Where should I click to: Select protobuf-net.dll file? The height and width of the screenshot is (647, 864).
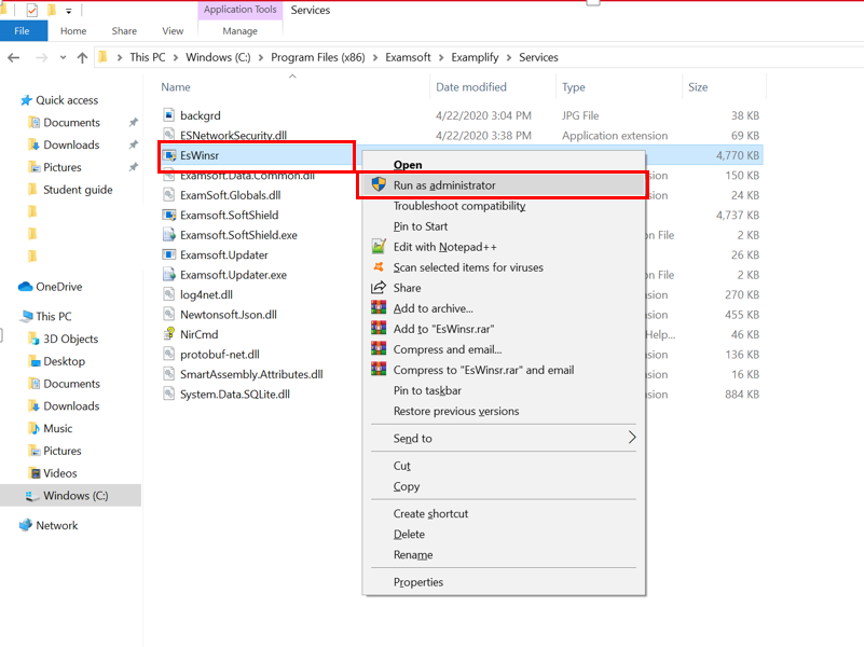click(x=220, y=354)
